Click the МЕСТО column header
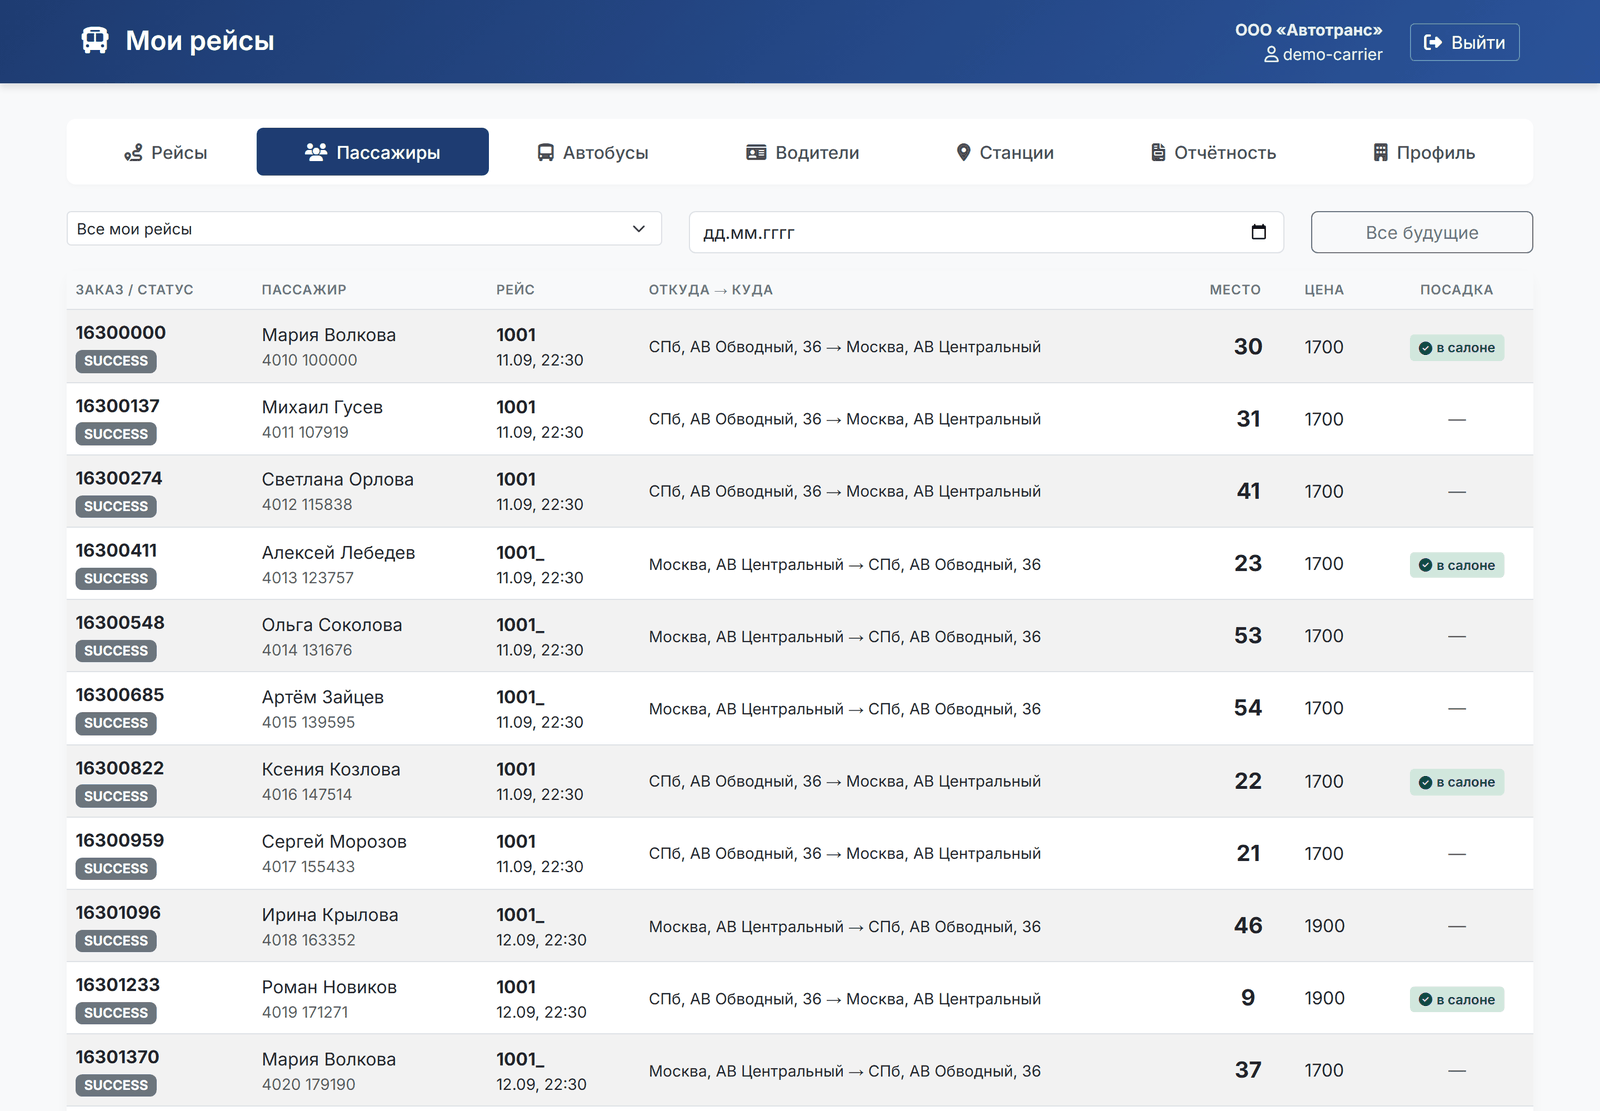This screenshot has height=1111, width=1600. coord(1235,290)
